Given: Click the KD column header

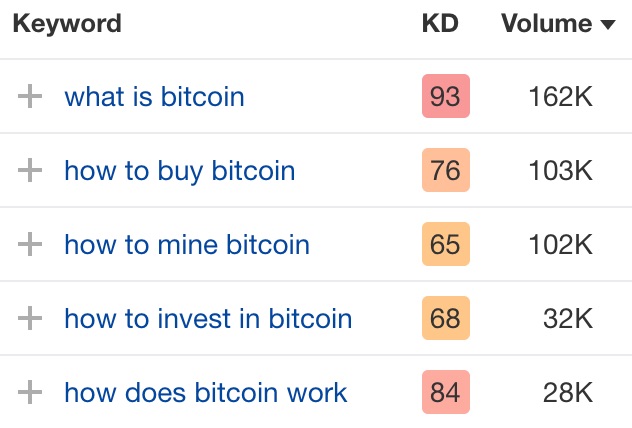Looking at the screenshot, I should point(440,24).
